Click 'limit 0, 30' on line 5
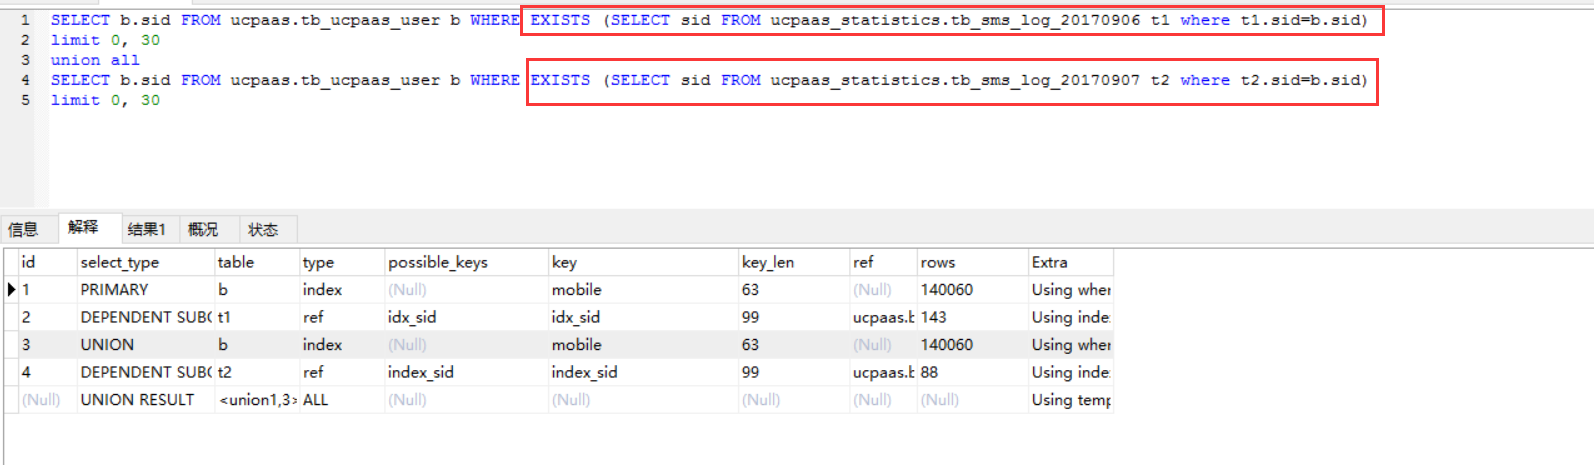The height and width of the screenshot is (465, 1594). (x=105, y=100)
